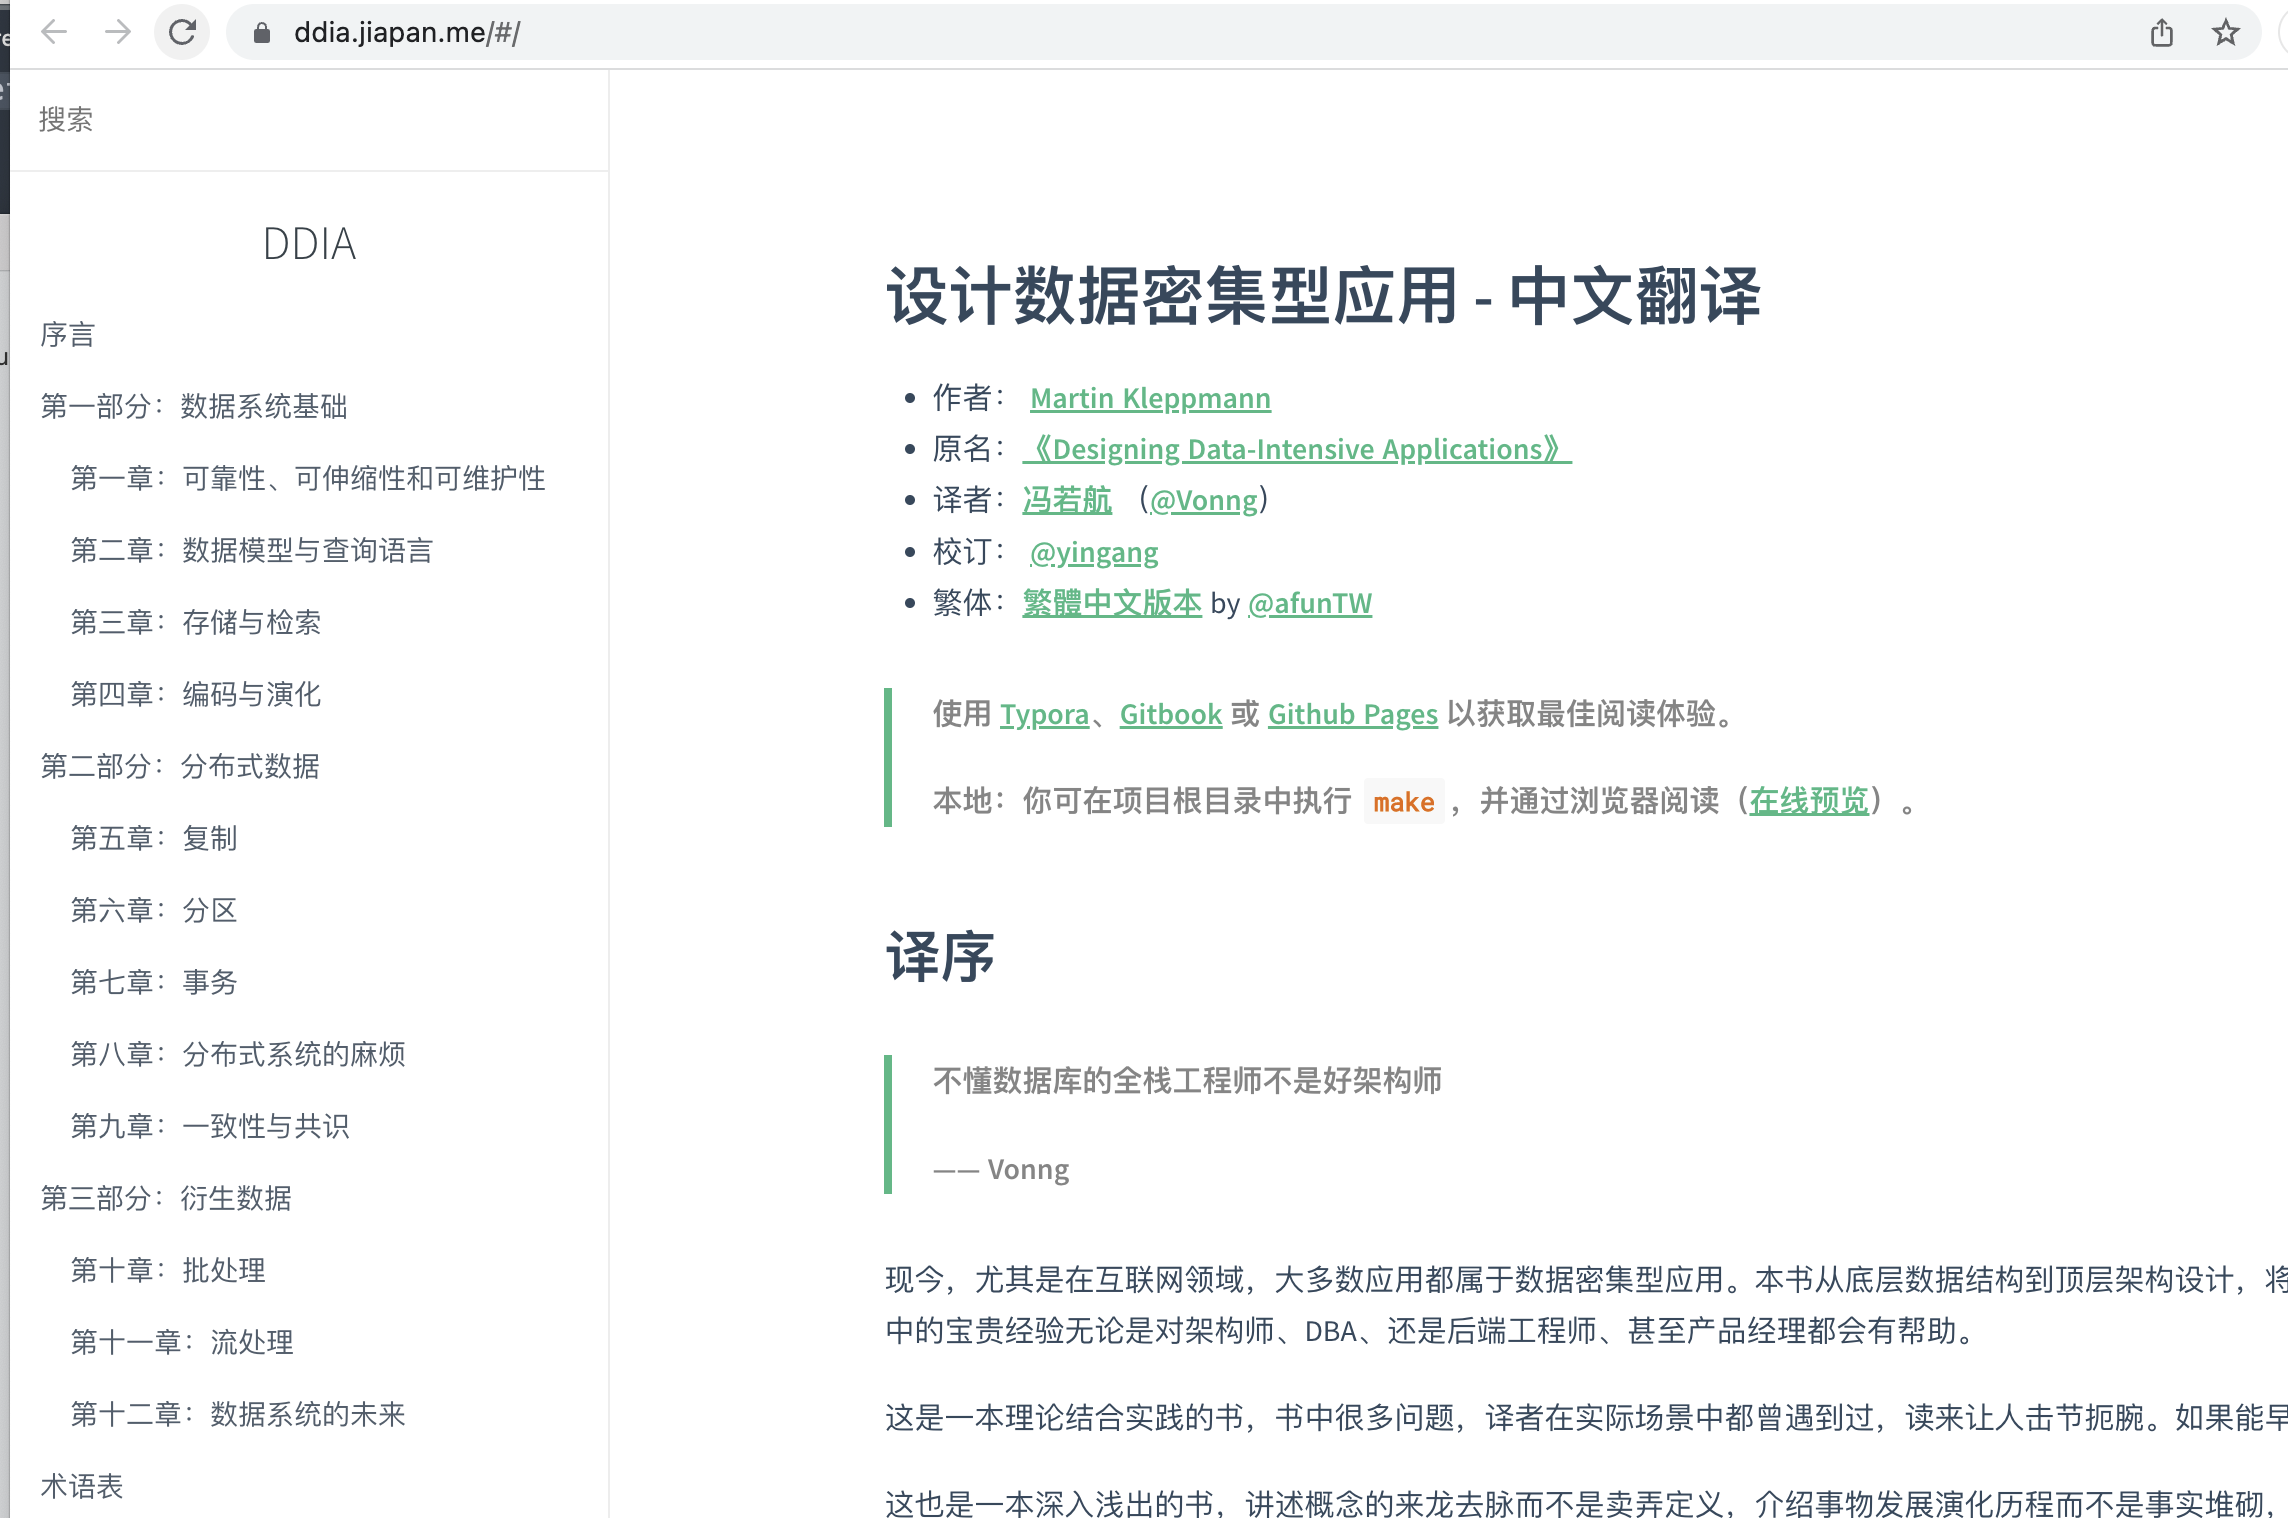Open the Martin Kleppmann author link
Image resolution: width=2288 pixels, height=1518 pixels.
[1150, 399]
